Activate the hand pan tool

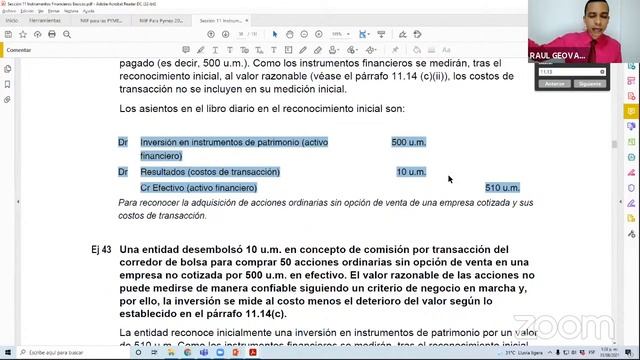point(289,34)
